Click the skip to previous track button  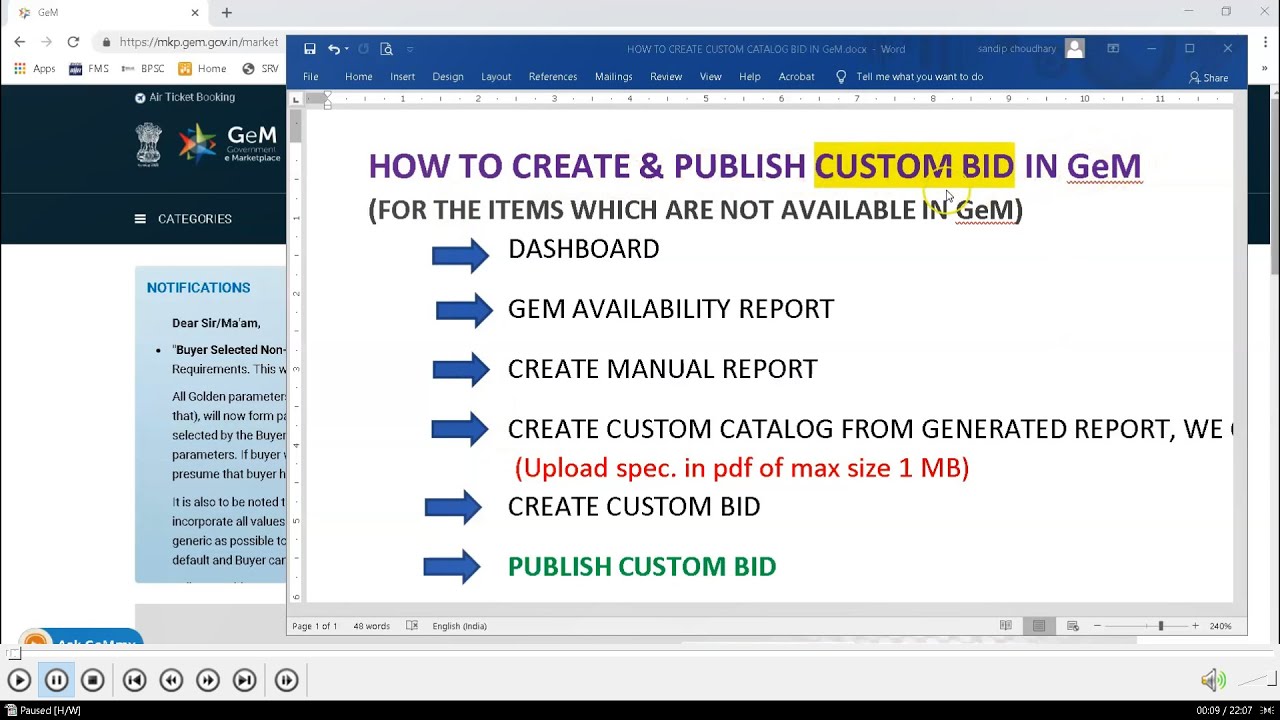click(135, 680)
